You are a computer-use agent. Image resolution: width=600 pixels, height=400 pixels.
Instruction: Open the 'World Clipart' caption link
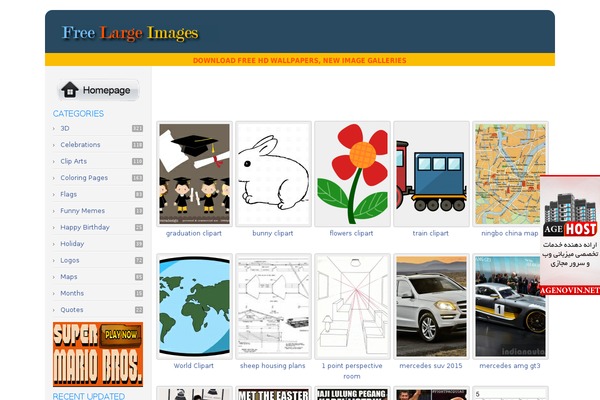click(194, 366)
